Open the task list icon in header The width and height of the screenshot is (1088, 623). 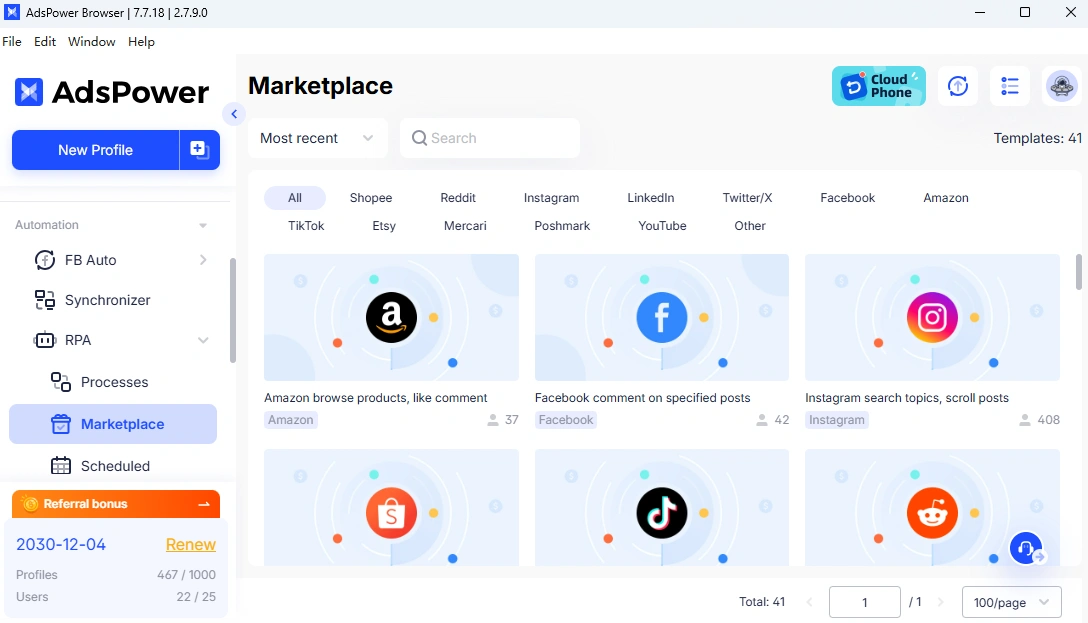coord(1010,86)
